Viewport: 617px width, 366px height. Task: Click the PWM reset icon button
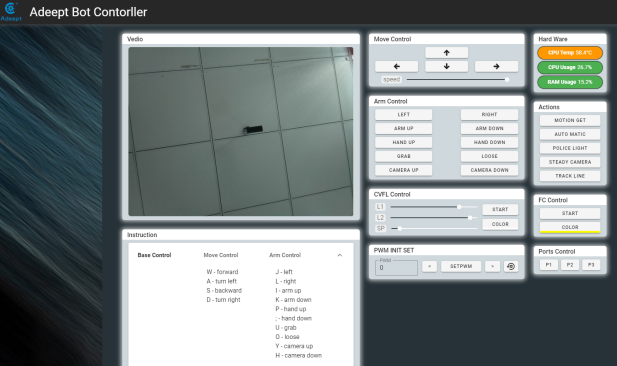[x=511, y=266]
